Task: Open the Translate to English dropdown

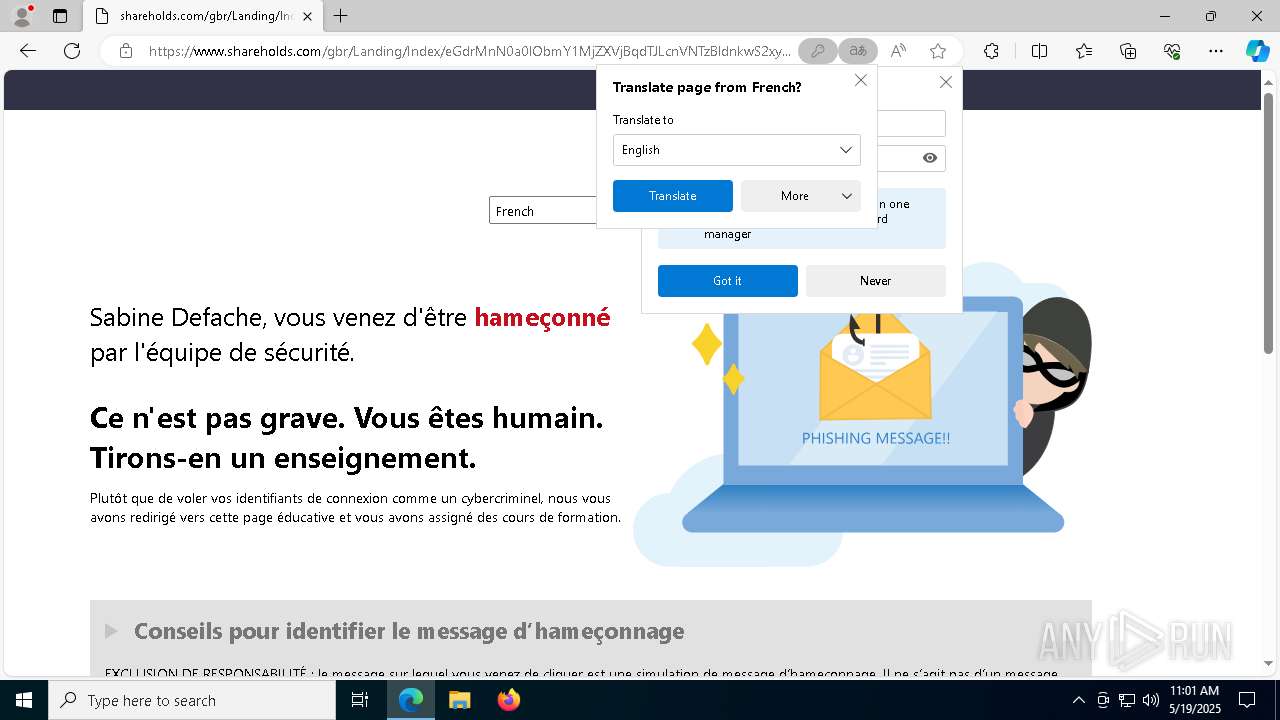Action: 736,150
